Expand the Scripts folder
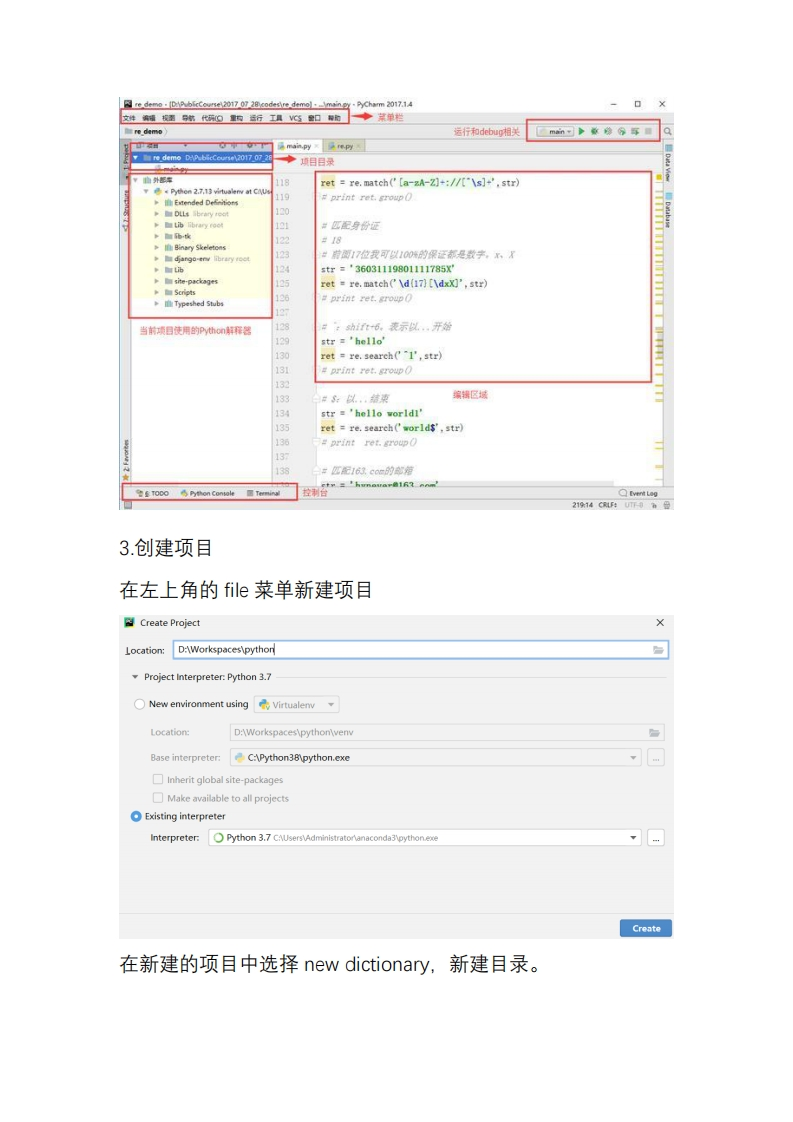 (x=157, y=293)
